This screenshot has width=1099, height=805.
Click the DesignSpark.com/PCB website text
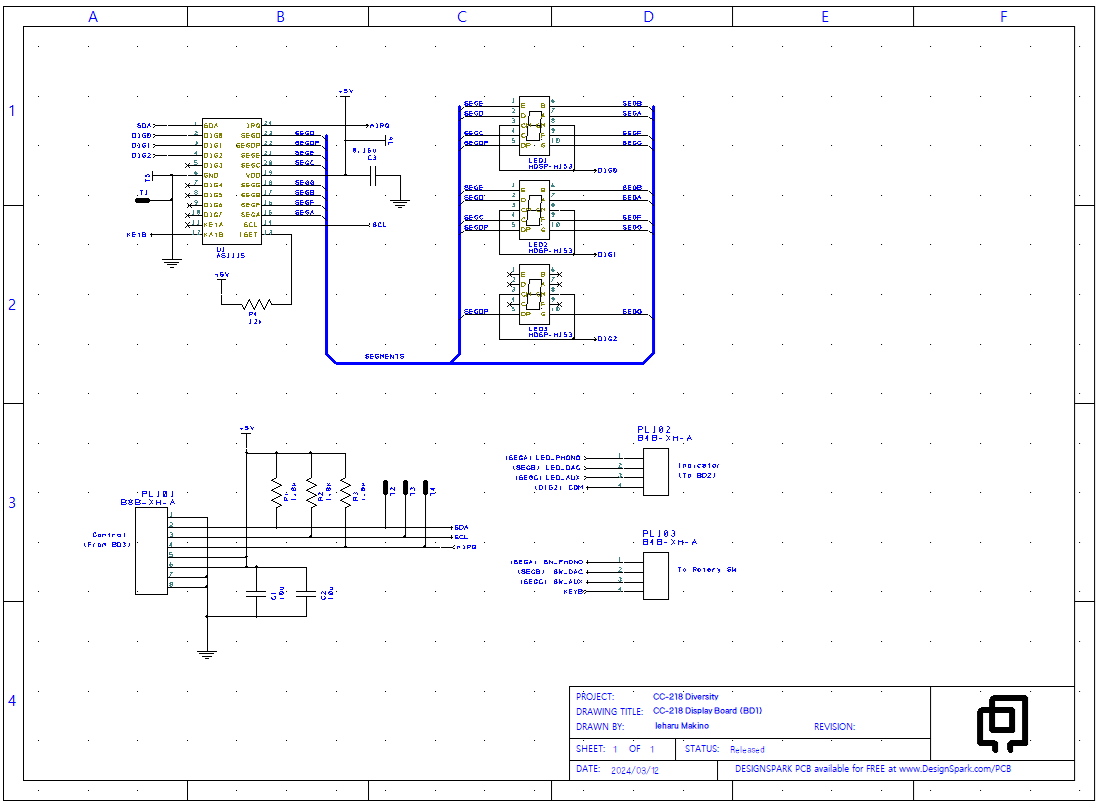(x=955, y=769)
